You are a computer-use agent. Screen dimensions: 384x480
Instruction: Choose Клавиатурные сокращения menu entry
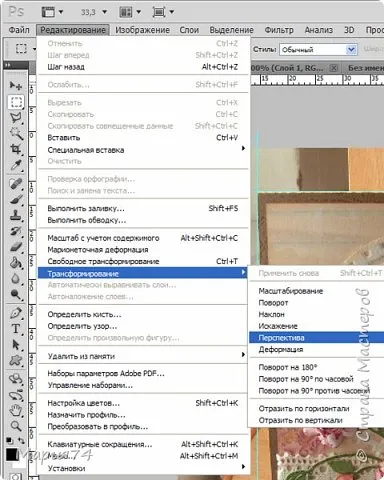click(x=143, y=444)
